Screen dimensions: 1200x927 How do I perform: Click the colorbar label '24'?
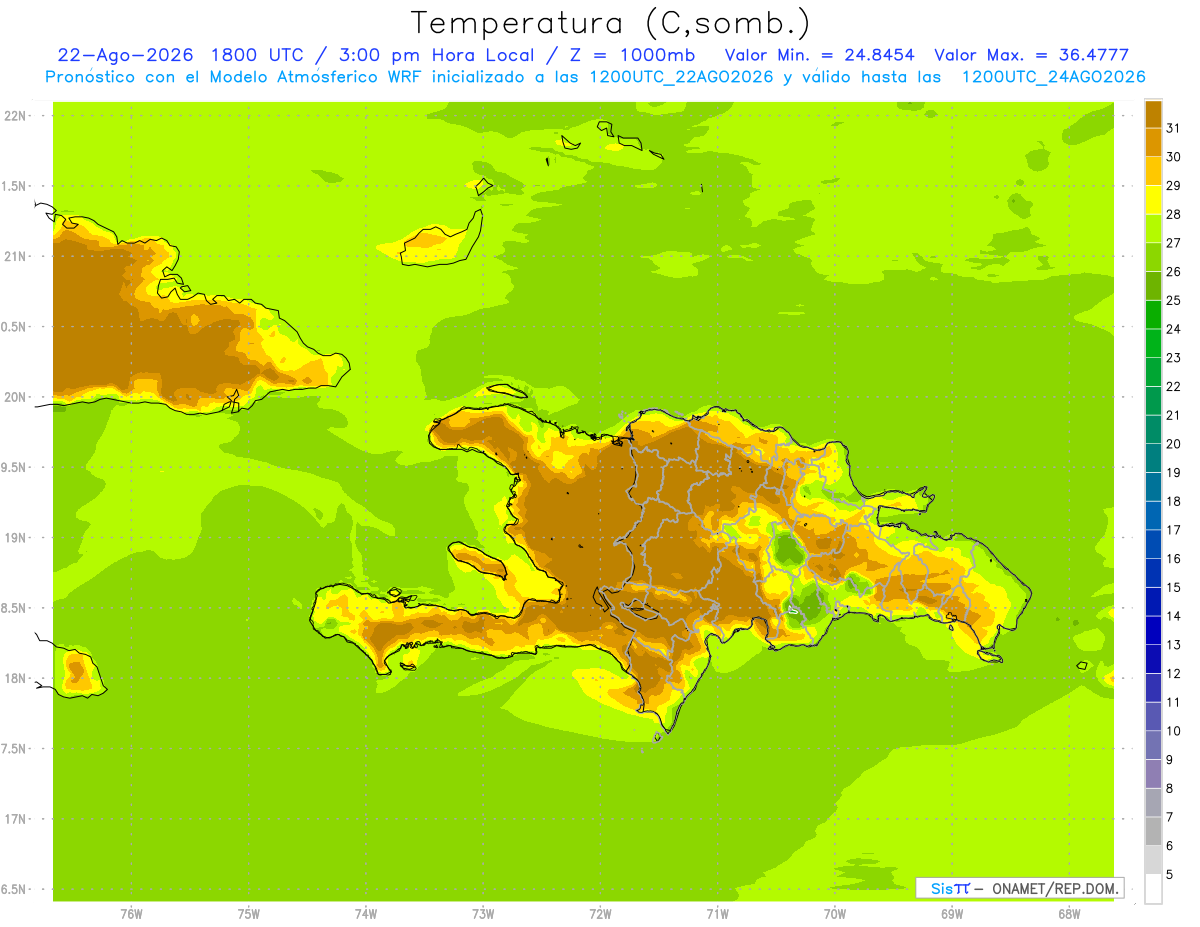click(x=1174, y=329)
